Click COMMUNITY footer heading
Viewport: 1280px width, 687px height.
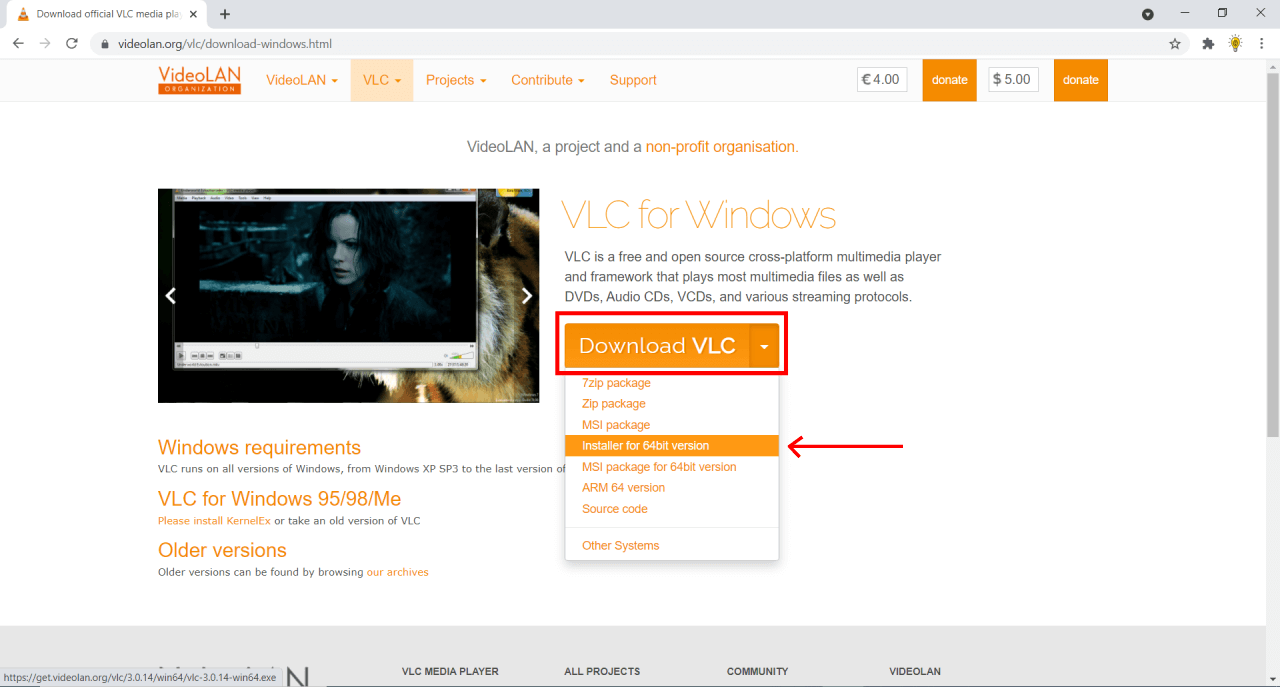(x=757, y=671)
